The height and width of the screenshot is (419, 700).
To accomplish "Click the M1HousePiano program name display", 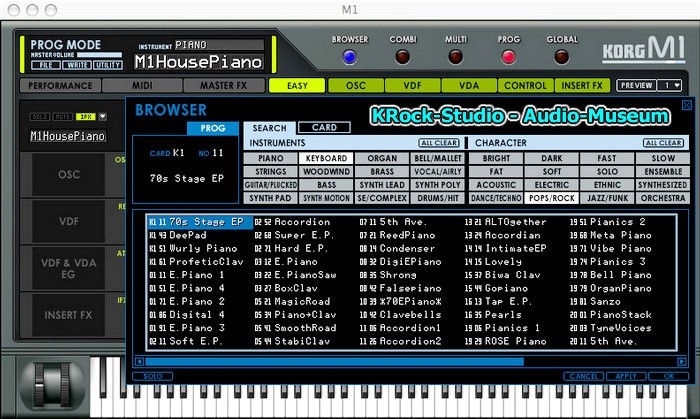I will pyautogui.click(x=199, y=62).
